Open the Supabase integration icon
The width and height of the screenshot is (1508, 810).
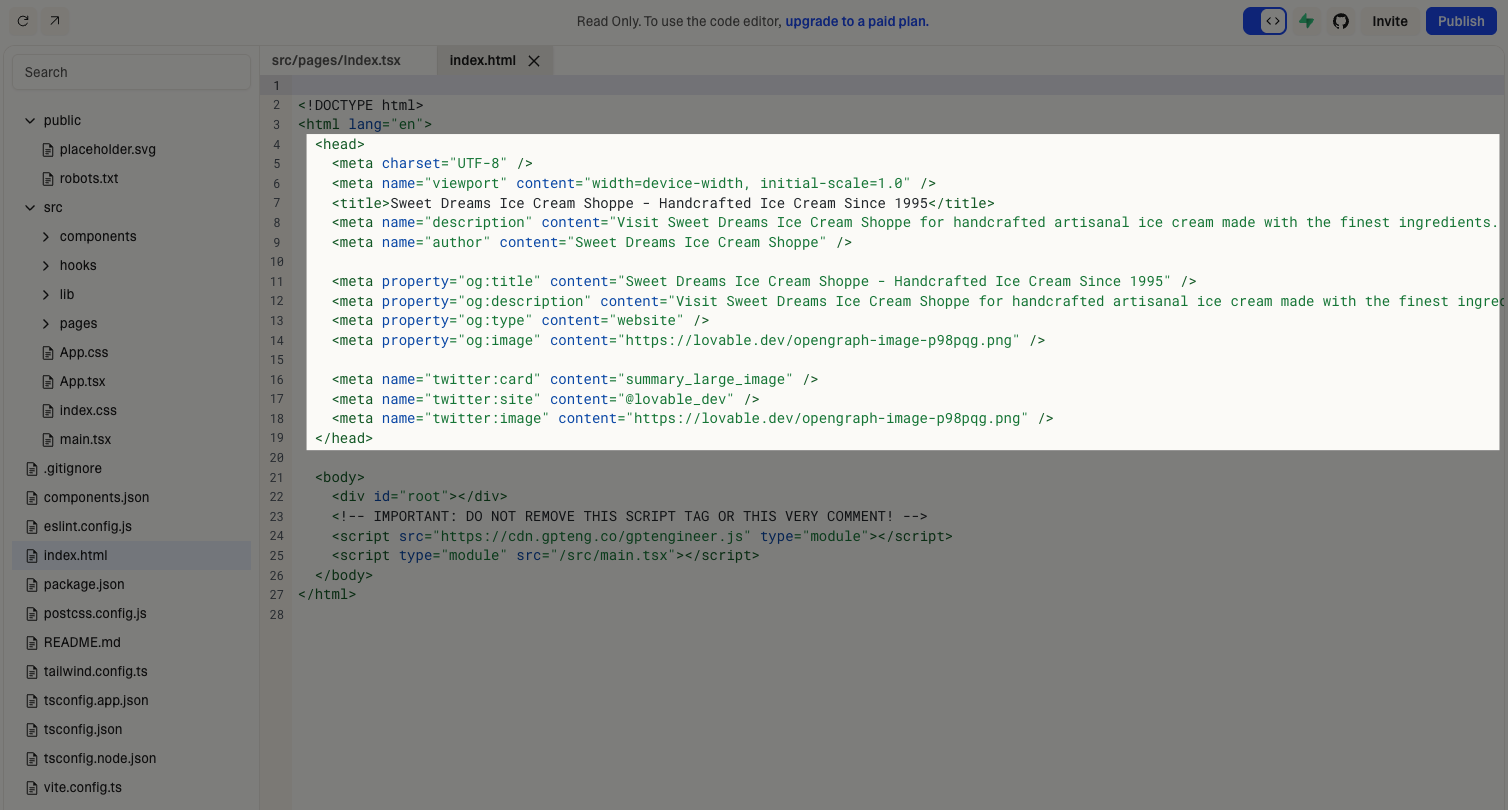pos(1307,20)
